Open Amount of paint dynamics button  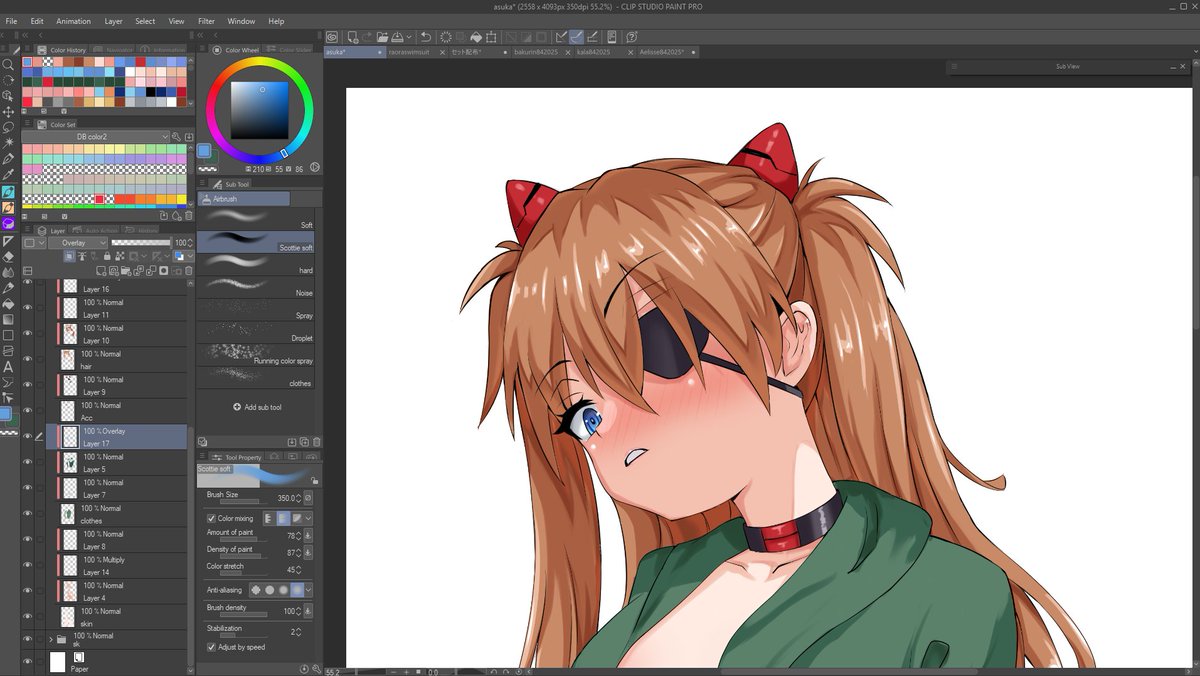(x=308, y=536)
